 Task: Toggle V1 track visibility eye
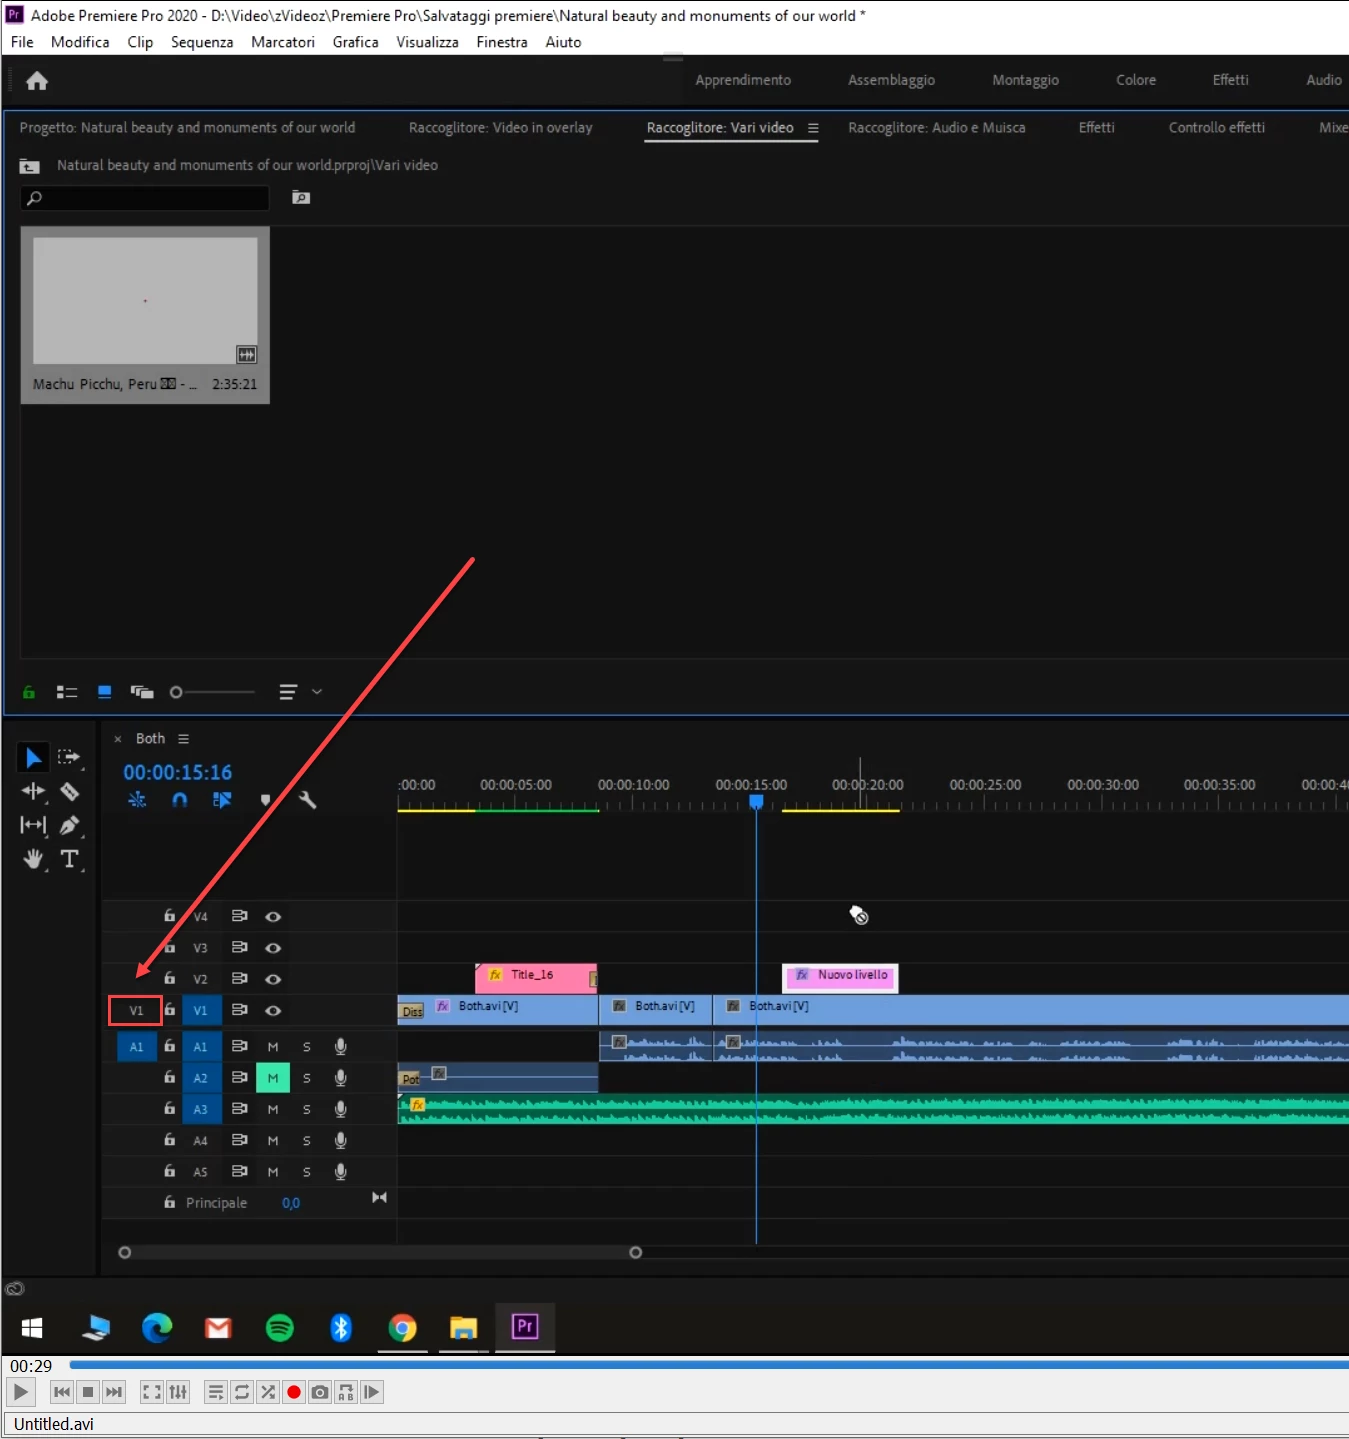click(x=273, y=1011)
